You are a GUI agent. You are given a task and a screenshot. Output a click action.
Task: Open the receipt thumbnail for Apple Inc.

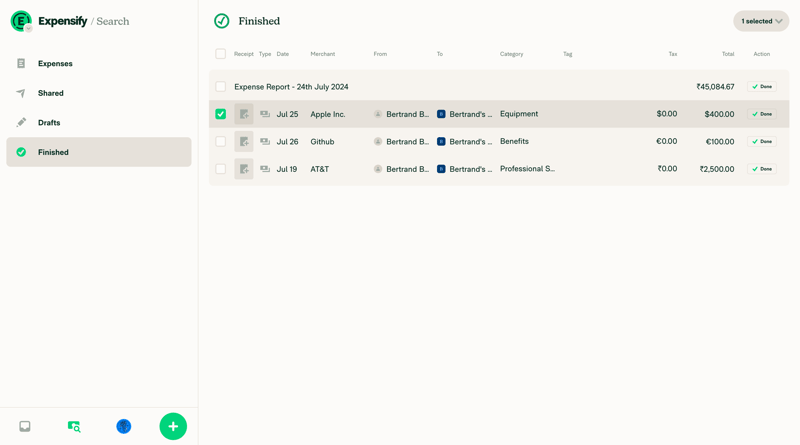[244, 114]
